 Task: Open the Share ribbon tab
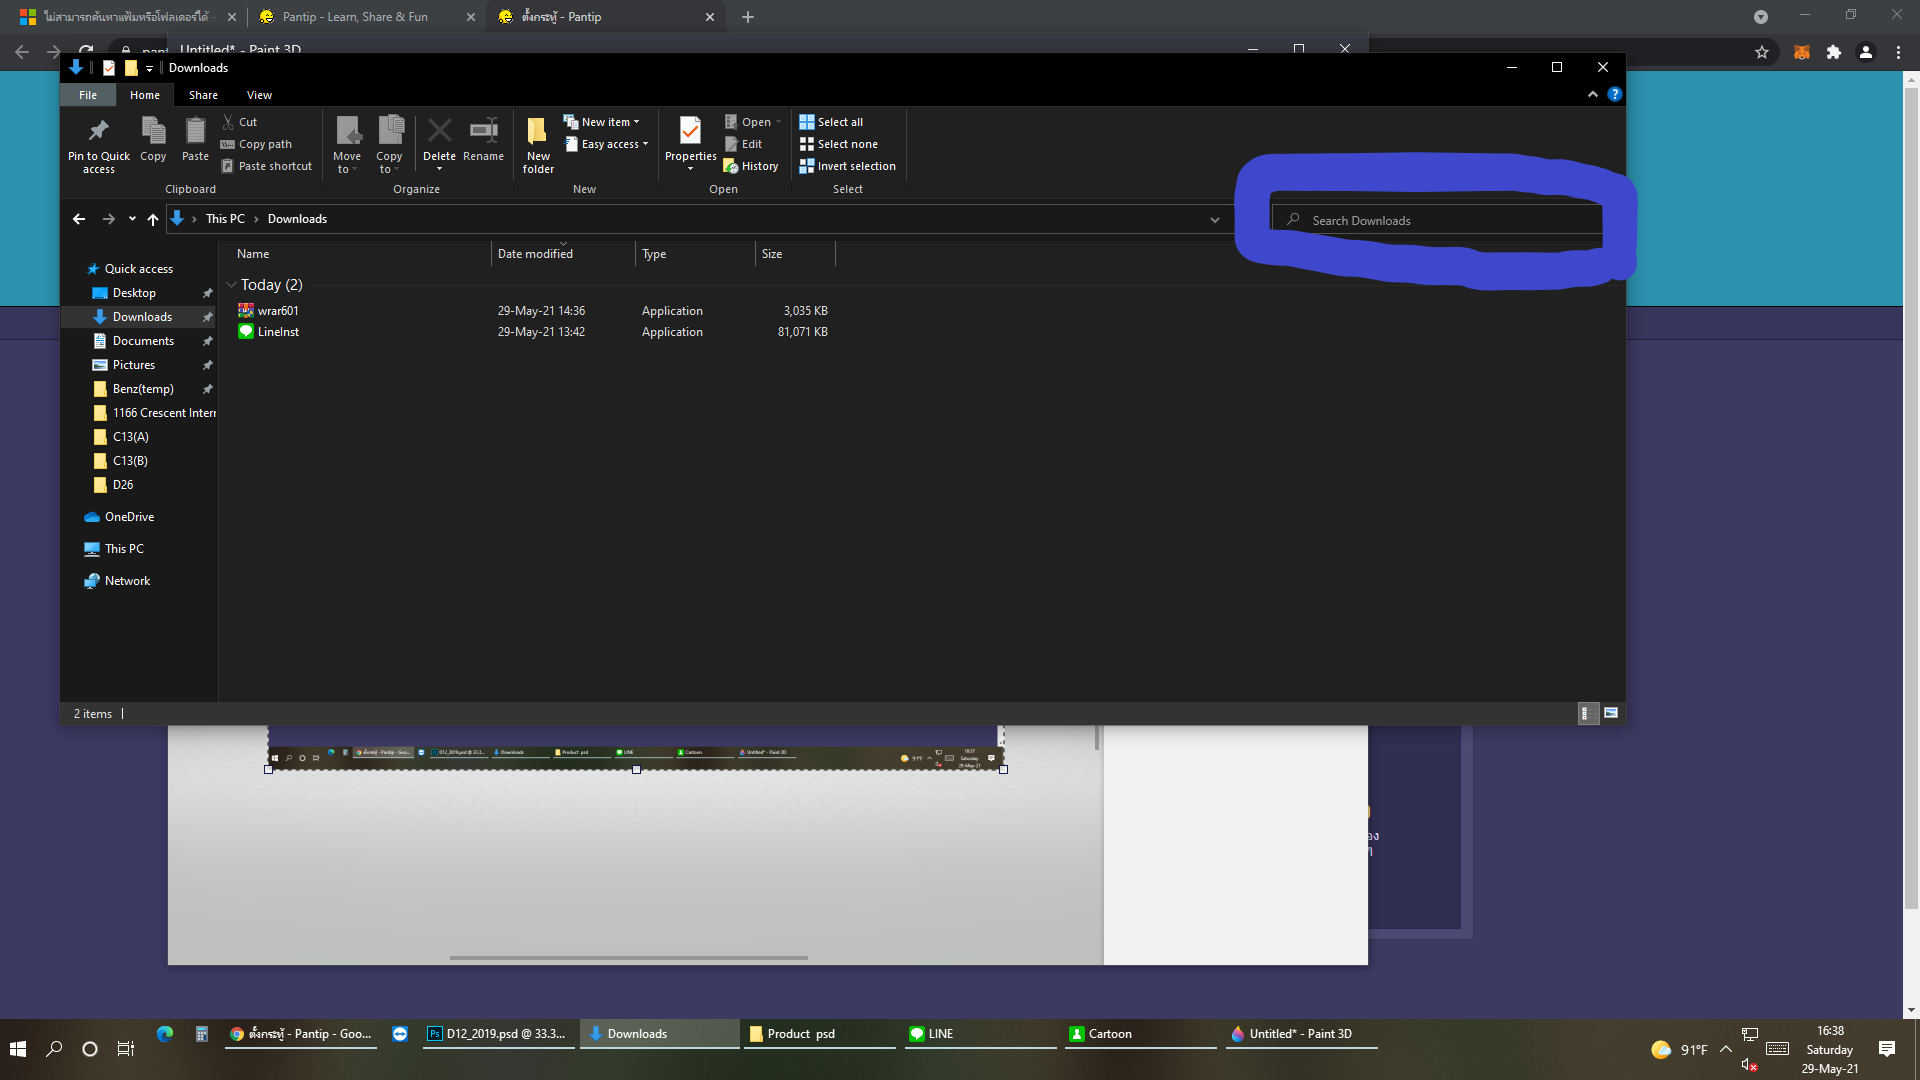click(x=203, y=95)
